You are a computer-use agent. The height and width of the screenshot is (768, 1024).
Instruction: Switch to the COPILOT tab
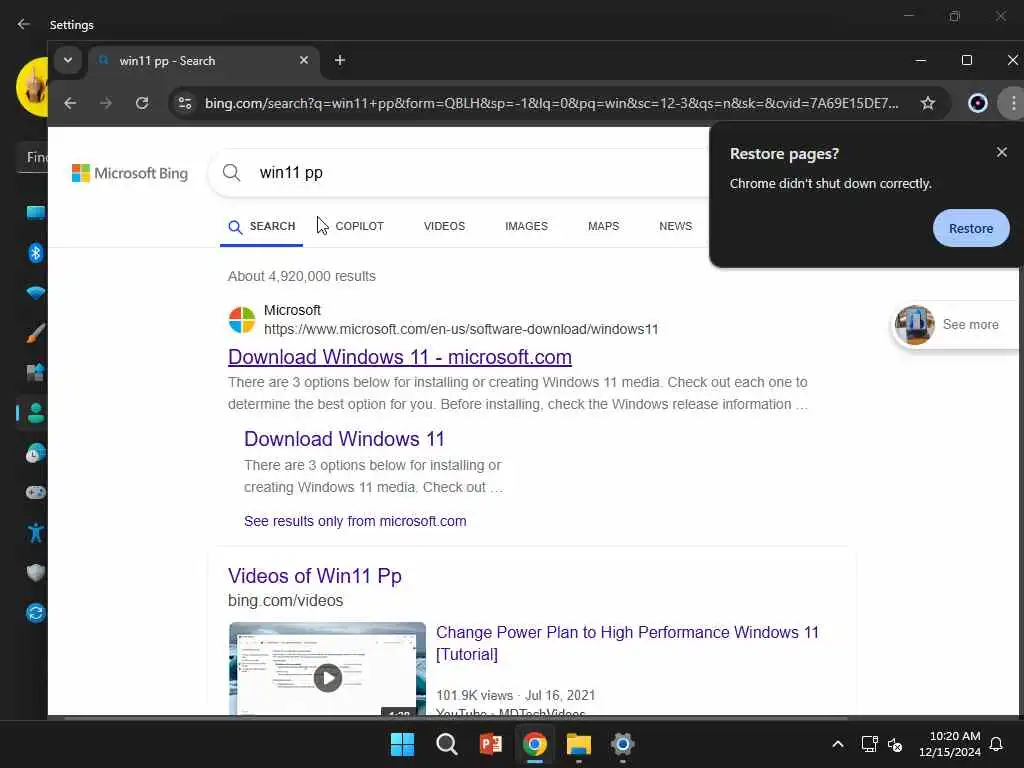[359, 227]
